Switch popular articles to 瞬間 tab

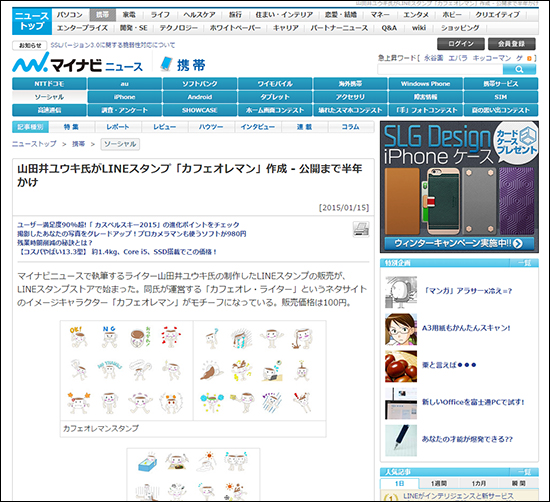[518, 483]
